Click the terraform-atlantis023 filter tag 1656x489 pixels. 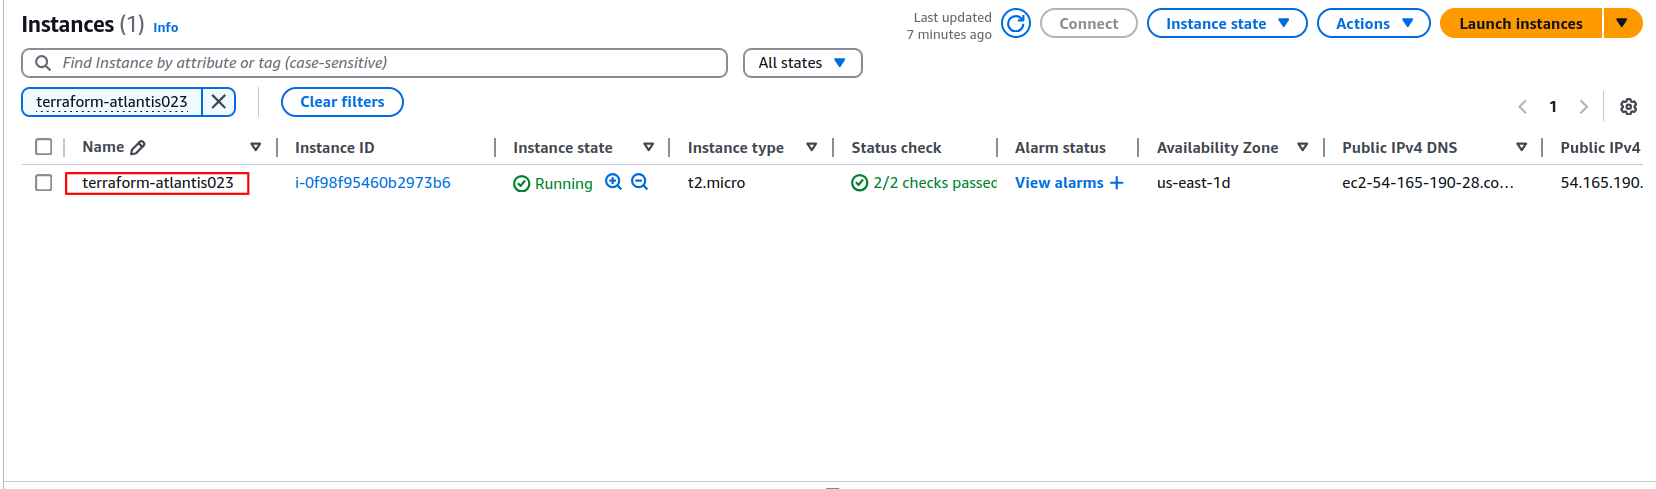(112, 102)
